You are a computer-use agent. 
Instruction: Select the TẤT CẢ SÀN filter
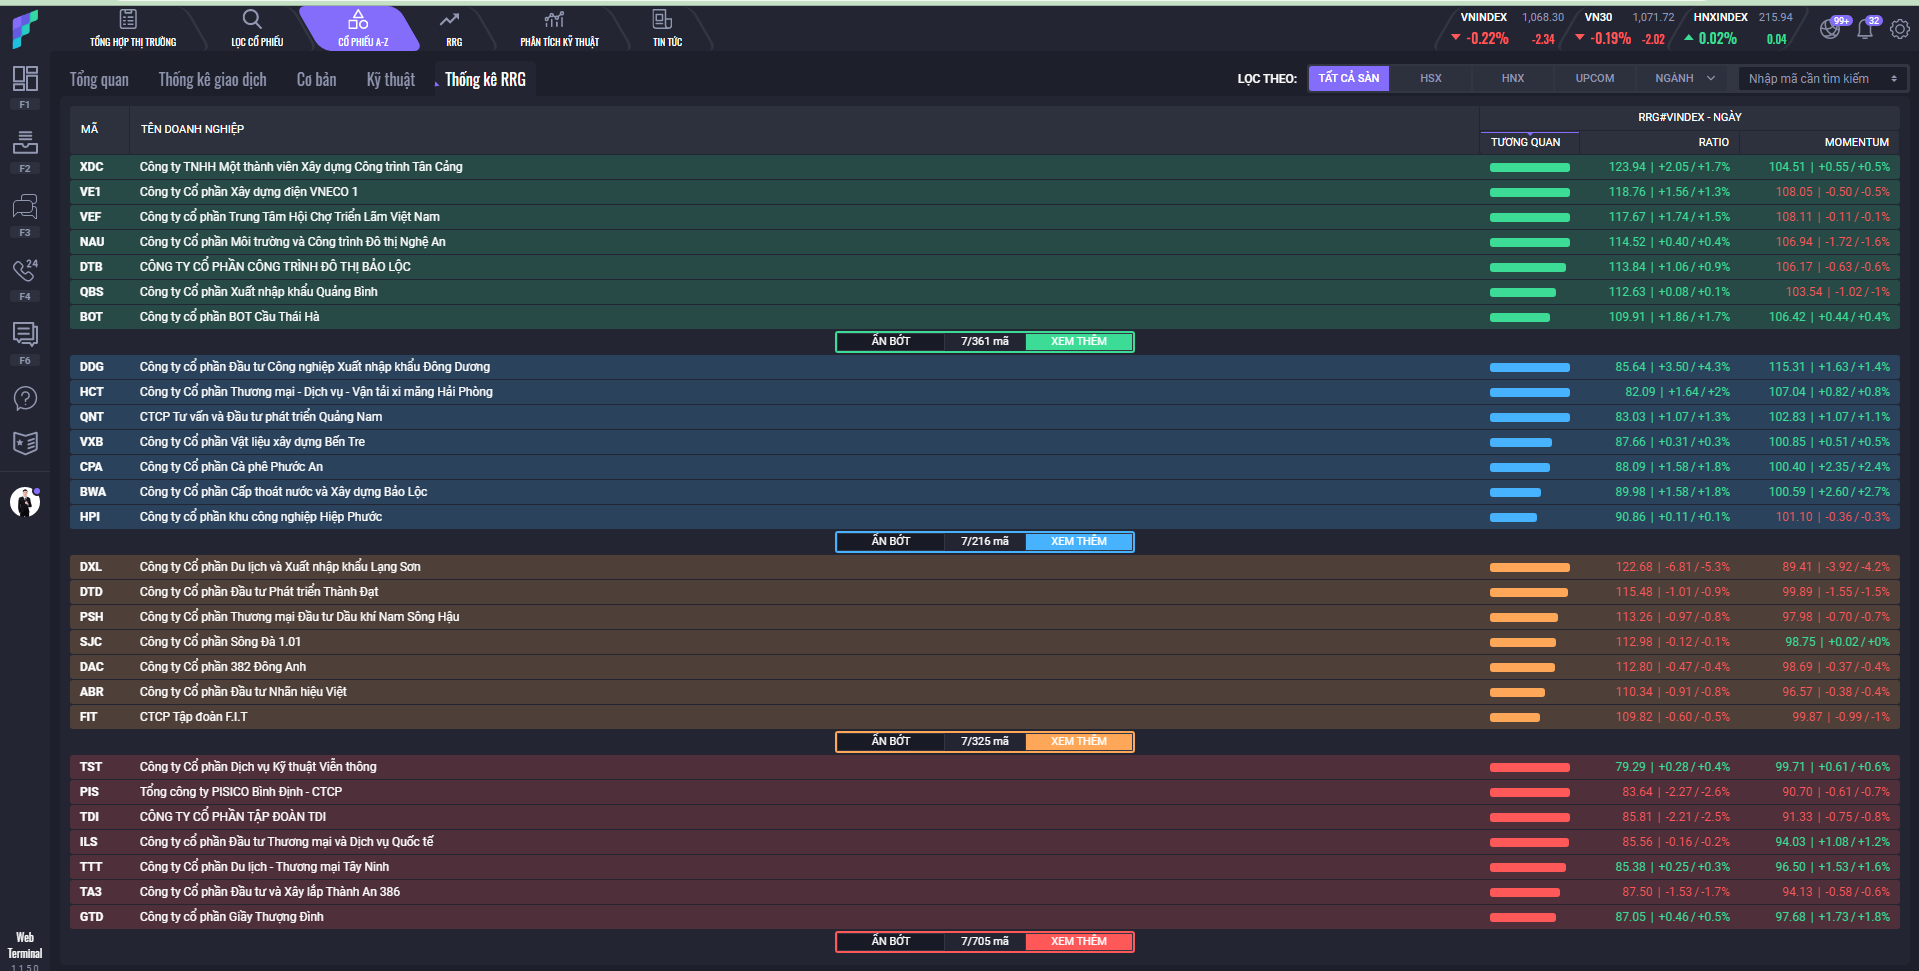point(1348,78)
